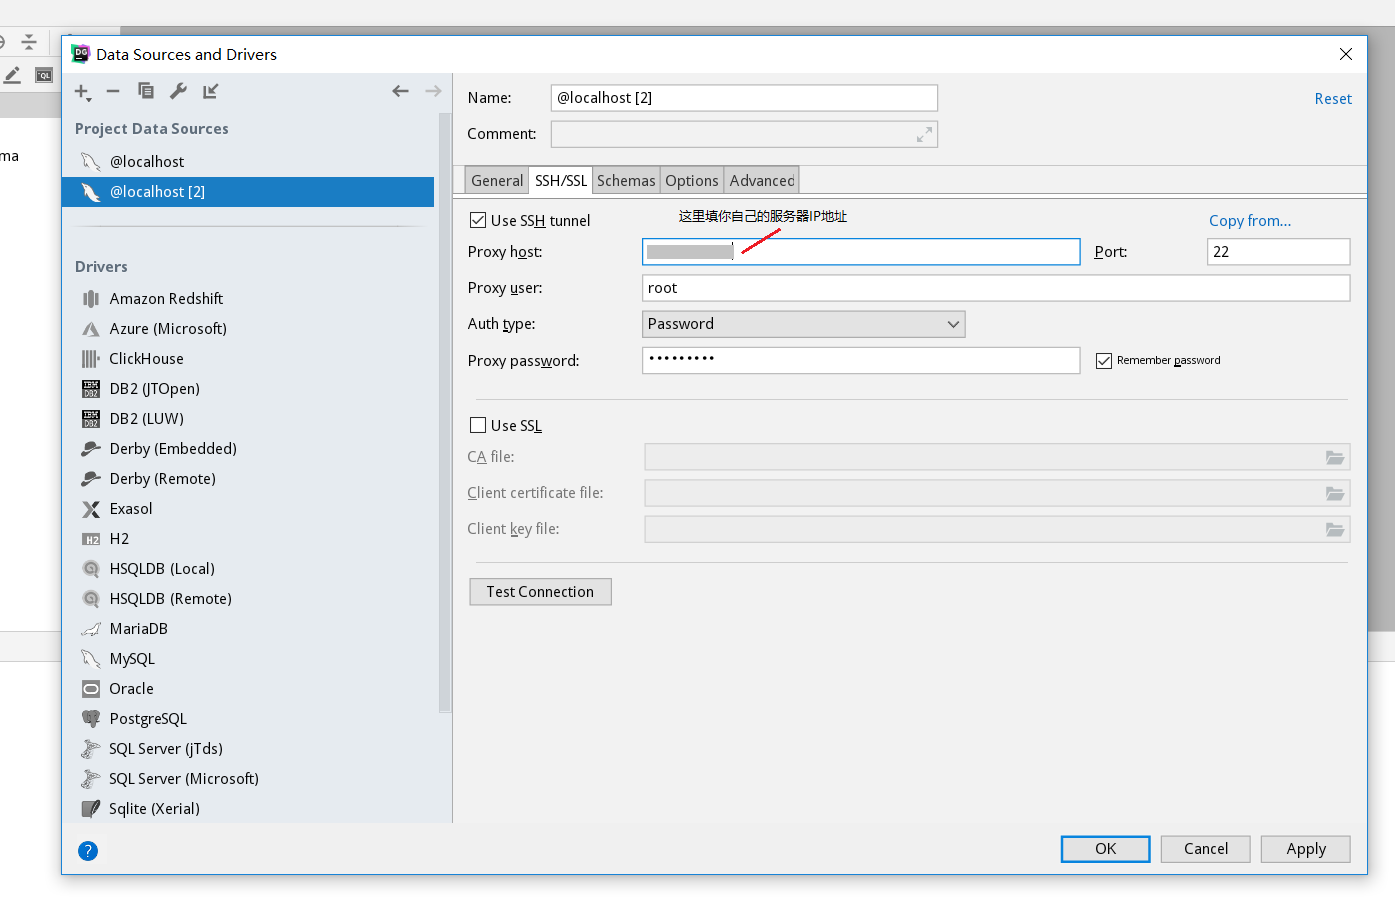The height and width of the screenshot is (906, 1395).
Task: Click the make global import icon
Action: click(210, 91)
